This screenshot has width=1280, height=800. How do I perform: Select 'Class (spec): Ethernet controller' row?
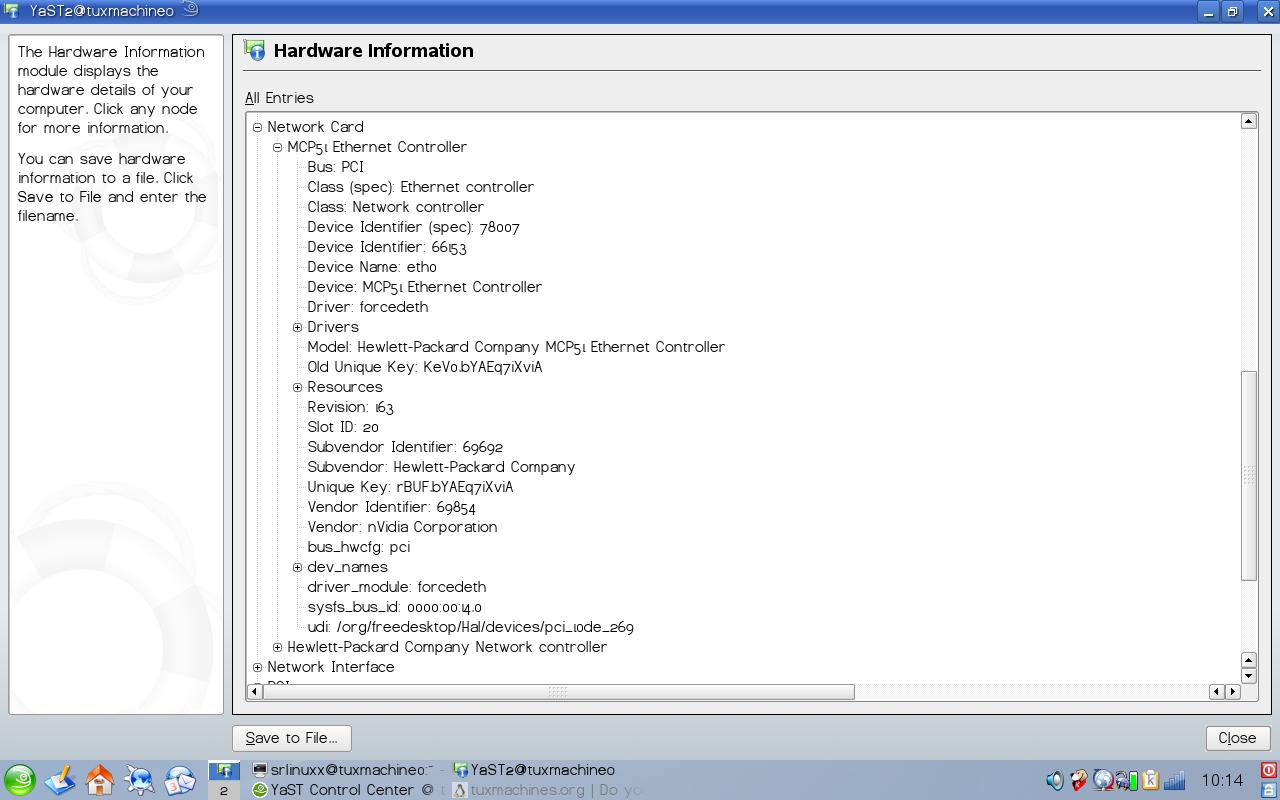(420, 187)
